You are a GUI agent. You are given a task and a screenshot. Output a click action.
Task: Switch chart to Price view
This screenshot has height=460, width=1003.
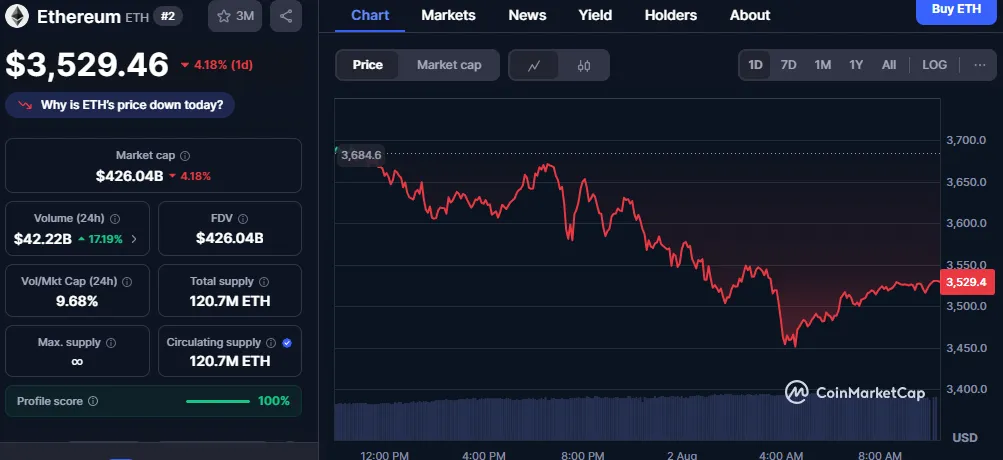(x=367, y=65)
